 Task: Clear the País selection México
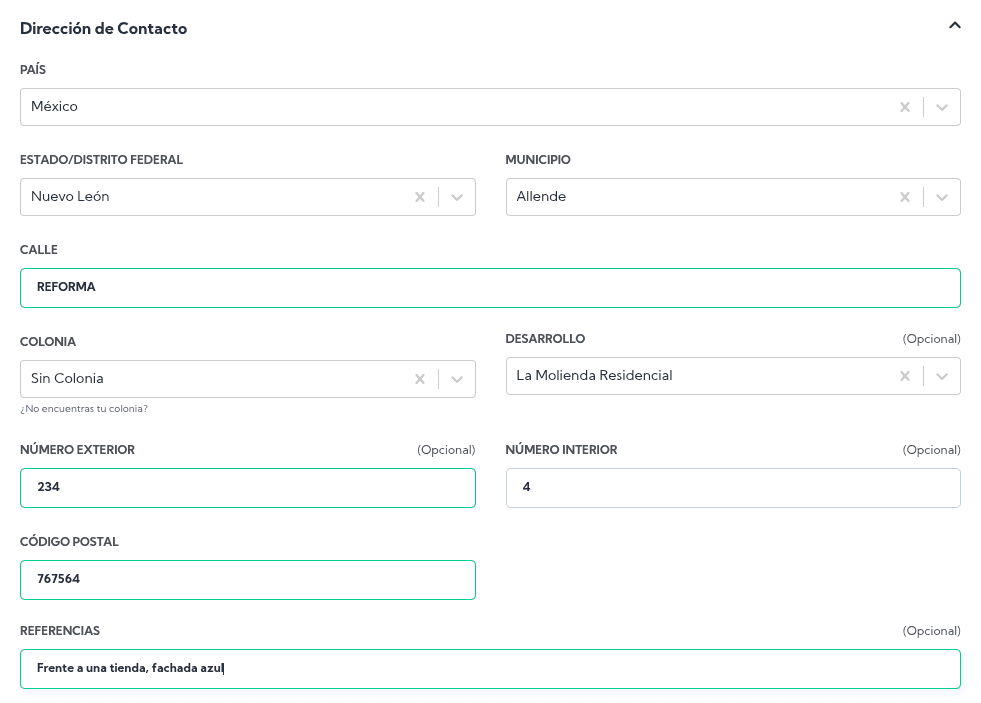click(904, 107)
